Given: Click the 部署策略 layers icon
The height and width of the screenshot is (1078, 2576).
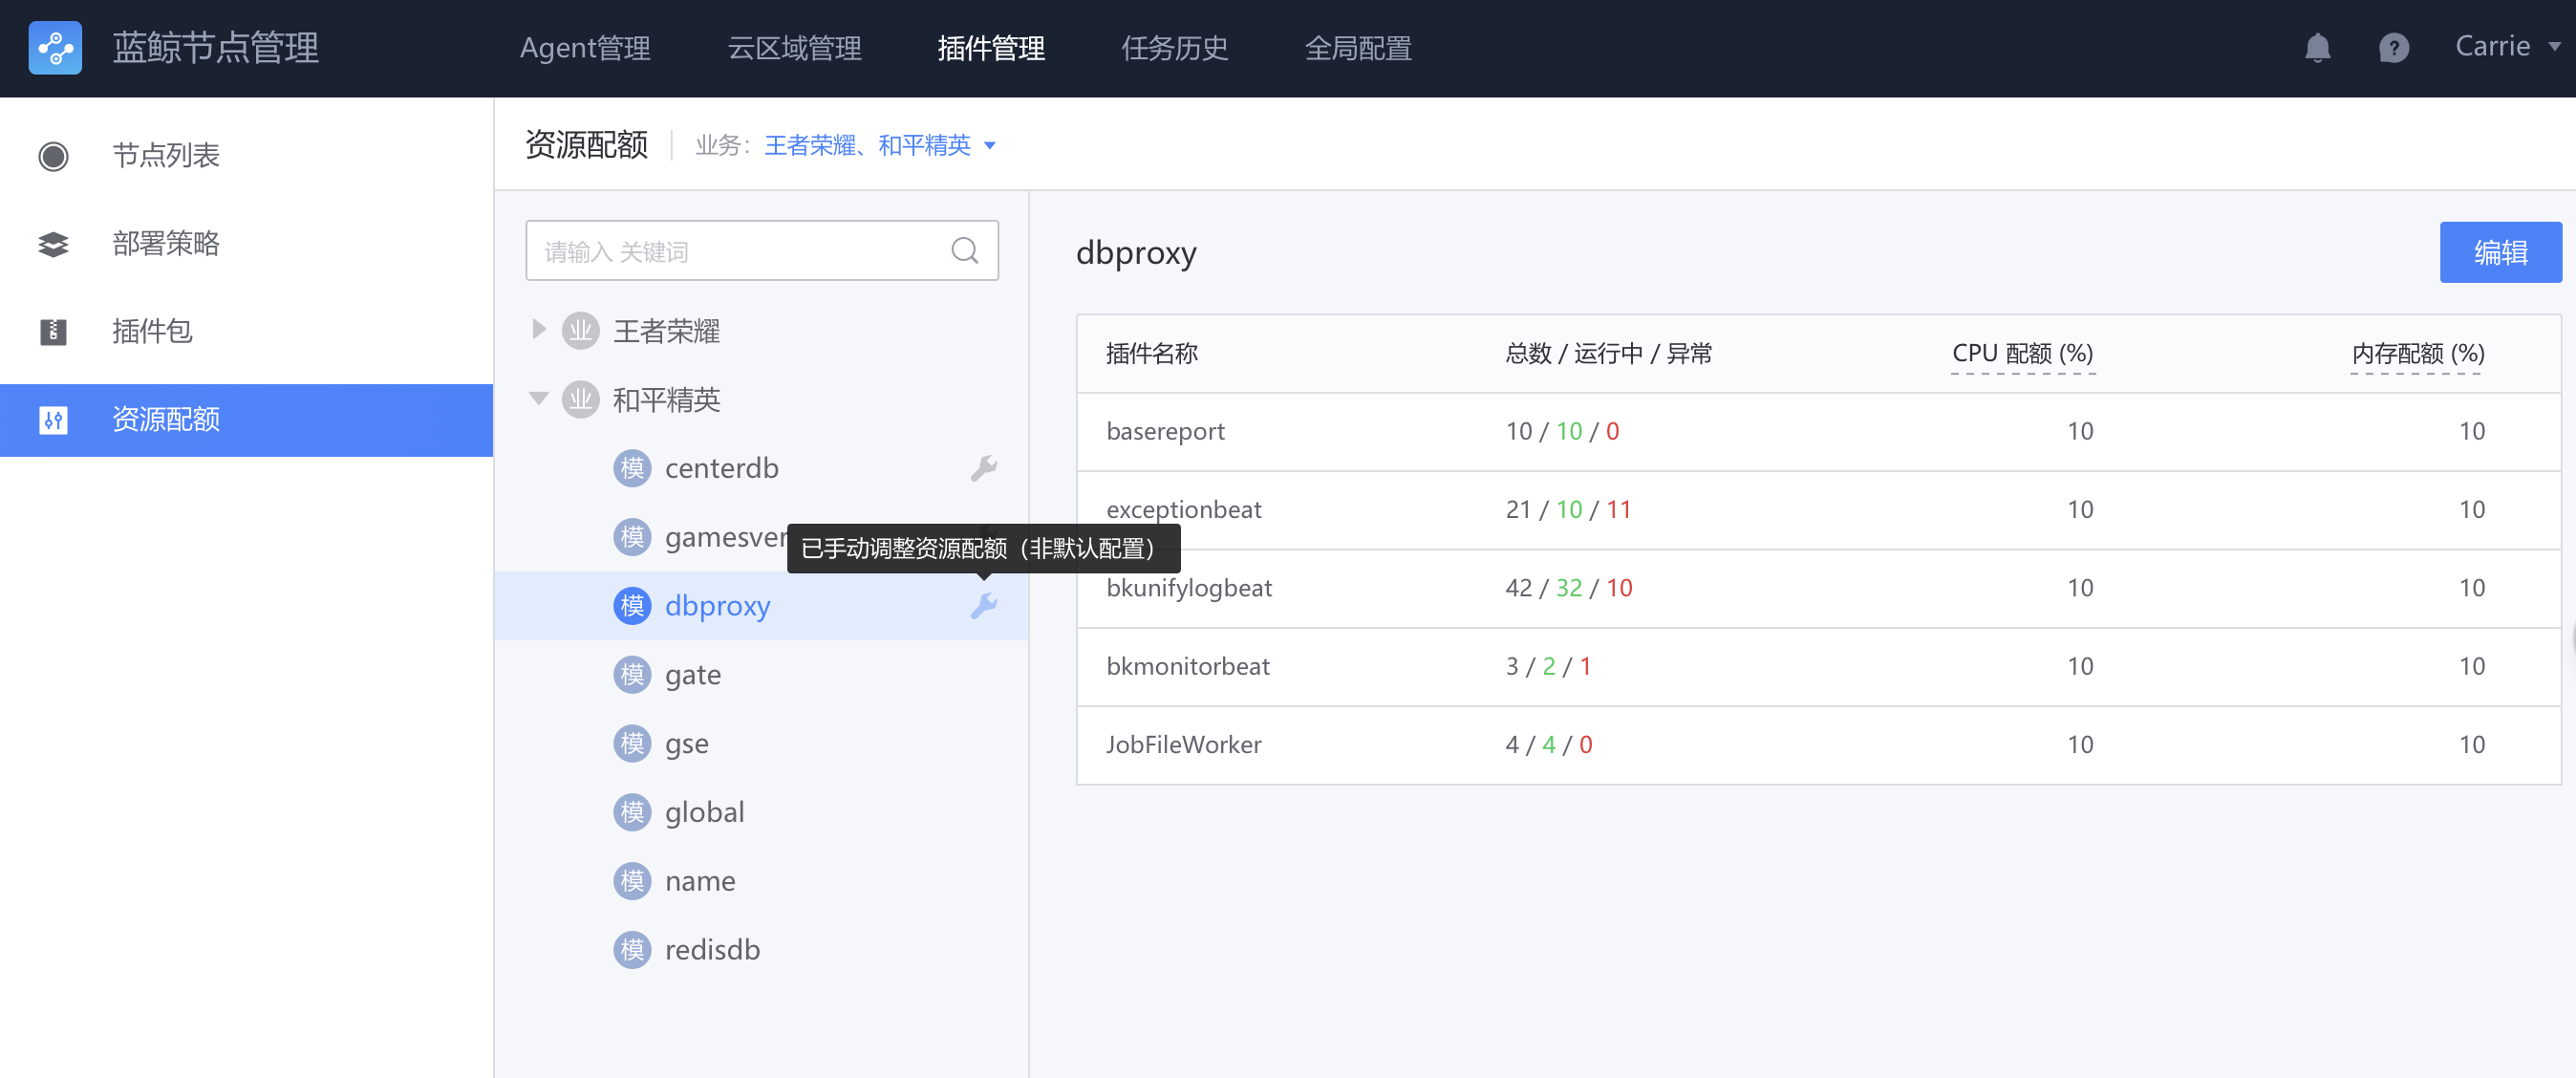Looking at the screenshot, I should tap(54, 244).
